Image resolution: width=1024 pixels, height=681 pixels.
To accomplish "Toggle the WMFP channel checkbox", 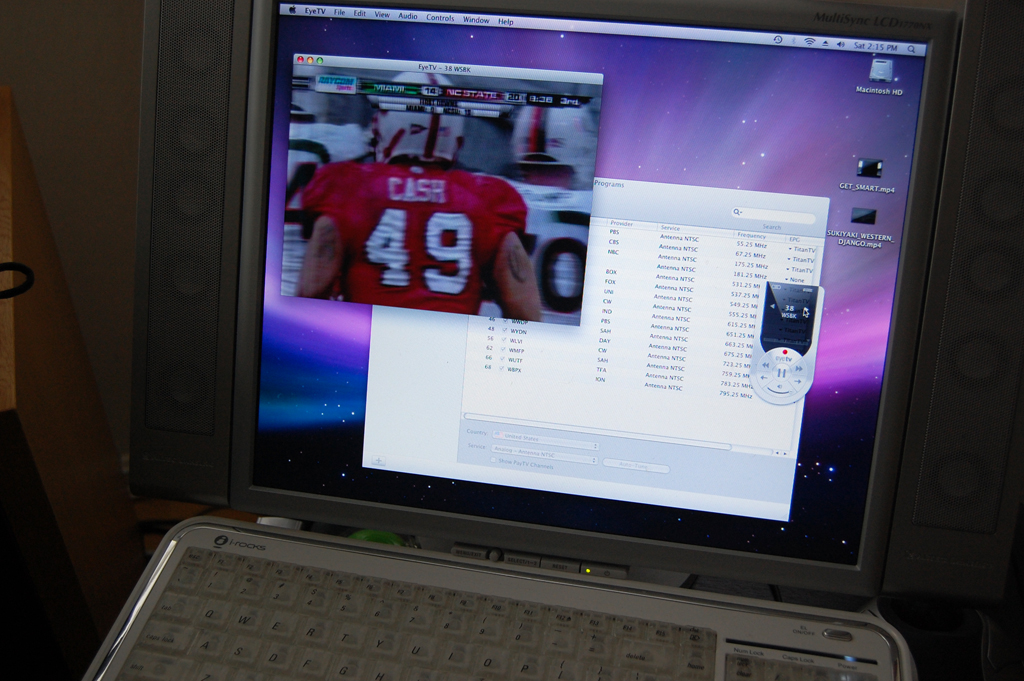I will coord(504,349).
